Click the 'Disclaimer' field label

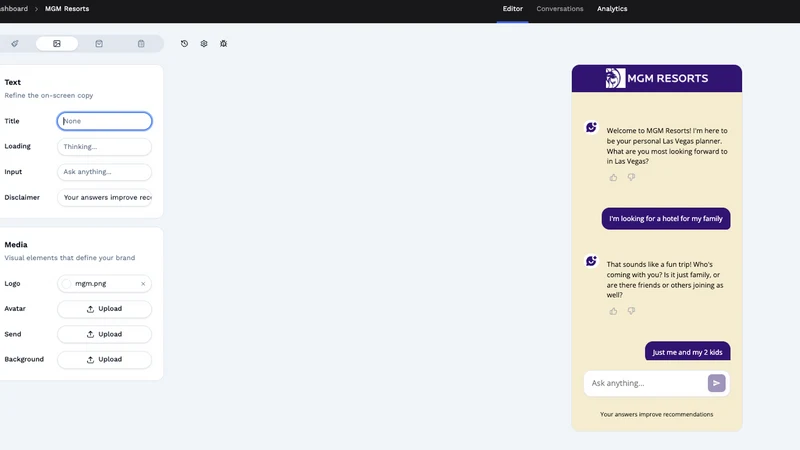pos(22,197)
